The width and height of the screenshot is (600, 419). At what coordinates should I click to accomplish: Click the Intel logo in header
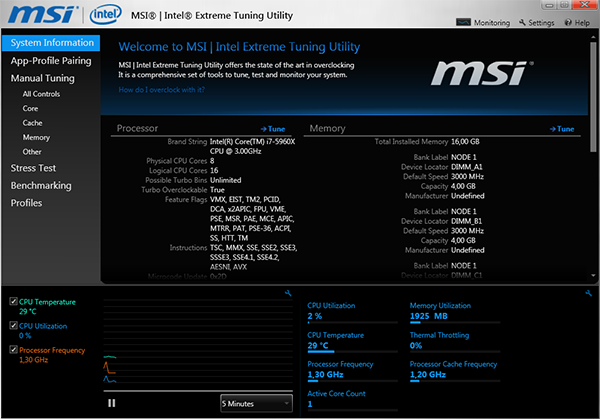coord(106,15)
